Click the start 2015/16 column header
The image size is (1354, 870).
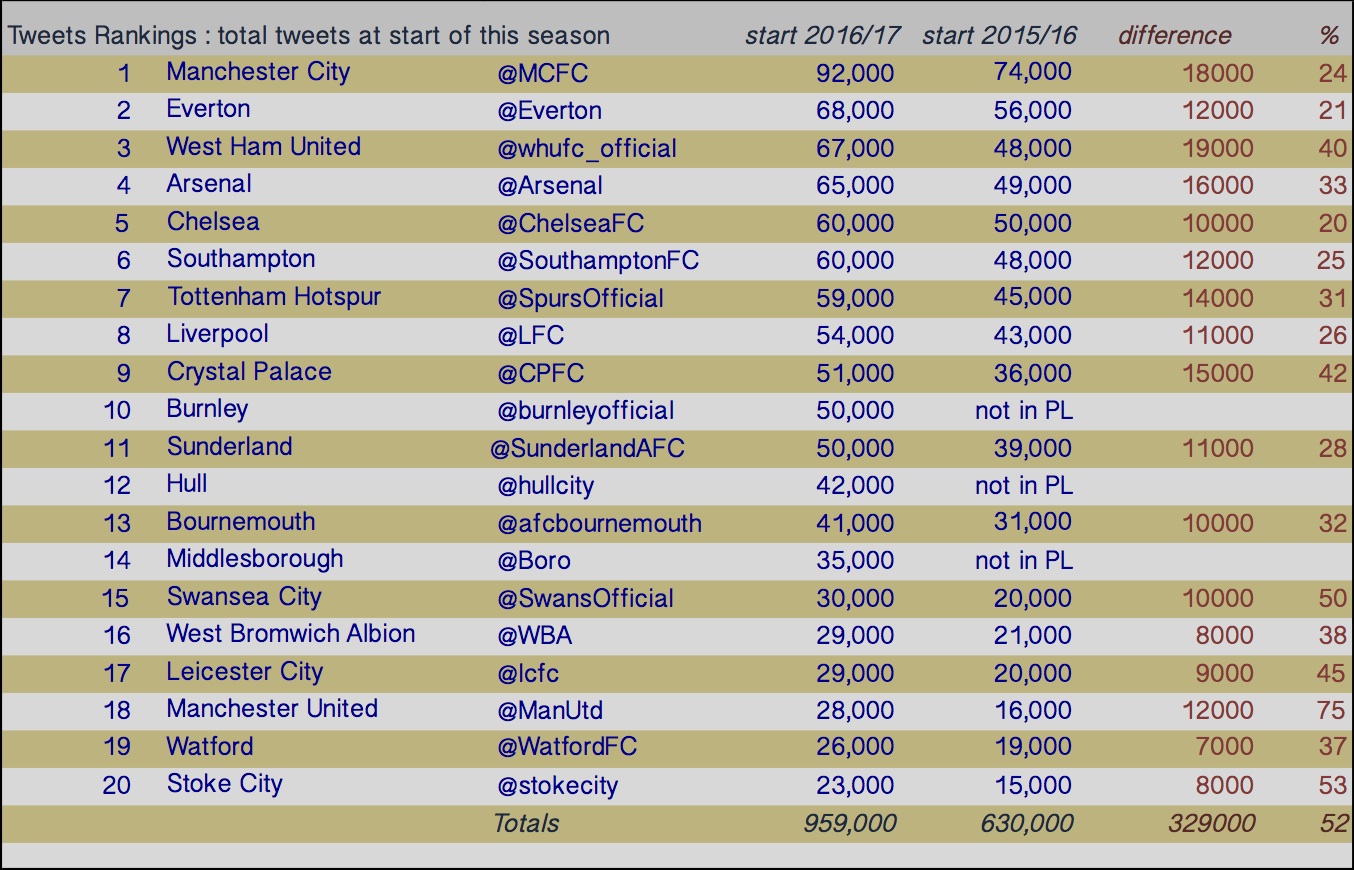pos(1000,35)
